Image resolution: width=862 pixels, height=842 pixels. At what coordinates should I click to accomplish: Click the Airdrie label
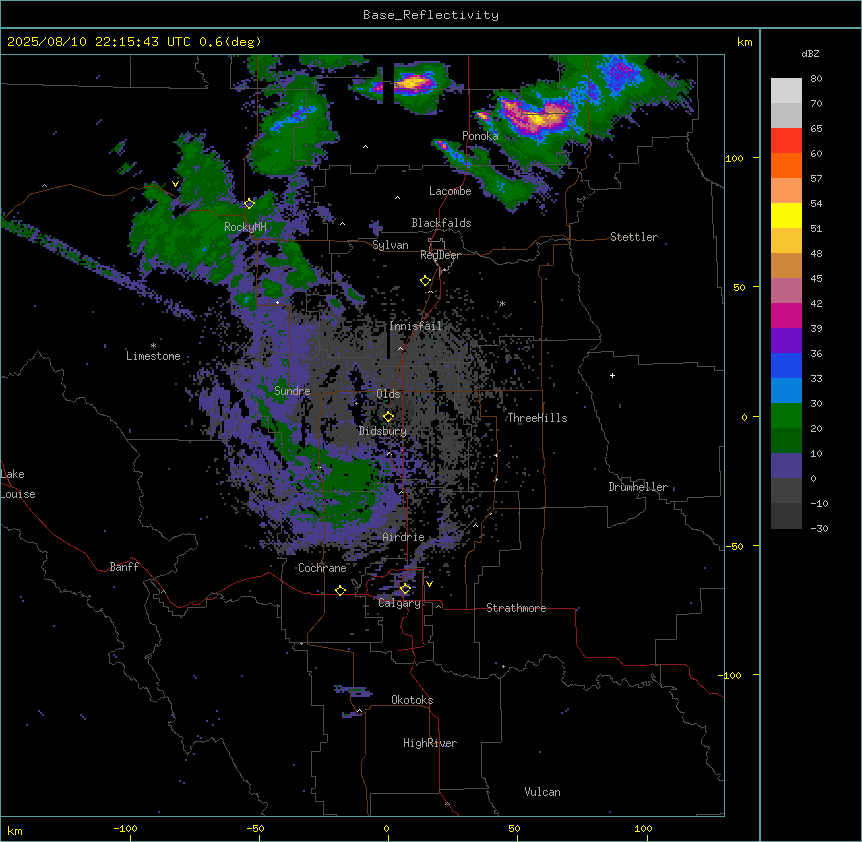(x=403, y=537)
